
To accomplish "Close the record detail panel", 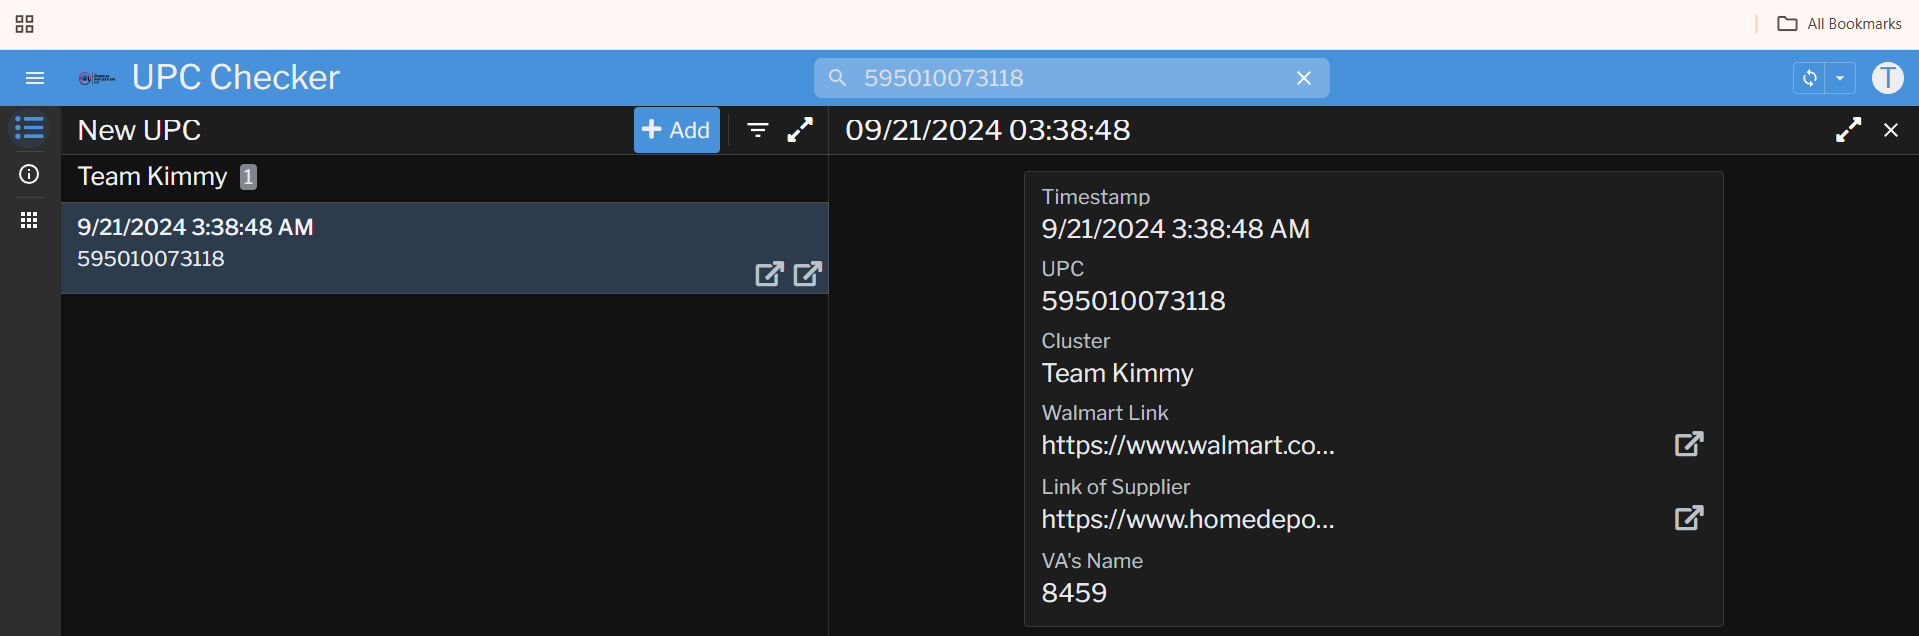I will [1890, 130].
